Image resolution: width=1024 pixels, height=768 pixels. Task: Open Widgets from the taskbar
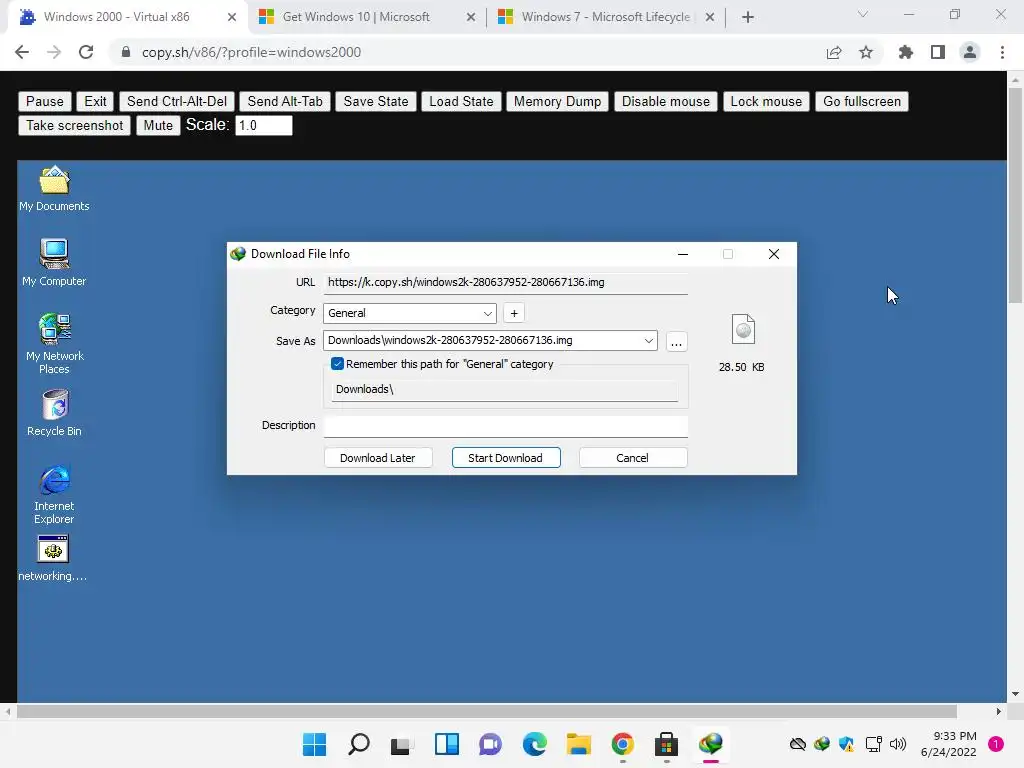447,744
